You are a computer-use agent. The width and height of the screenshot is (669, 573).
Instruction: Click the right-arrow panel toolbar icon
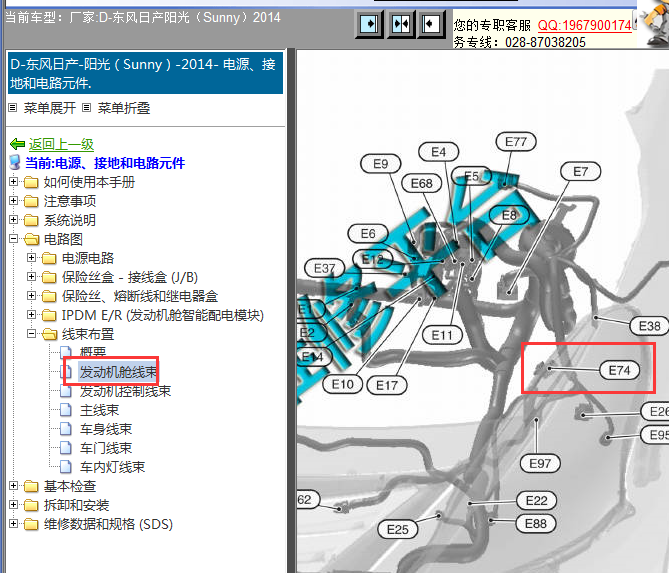(369, 24)
